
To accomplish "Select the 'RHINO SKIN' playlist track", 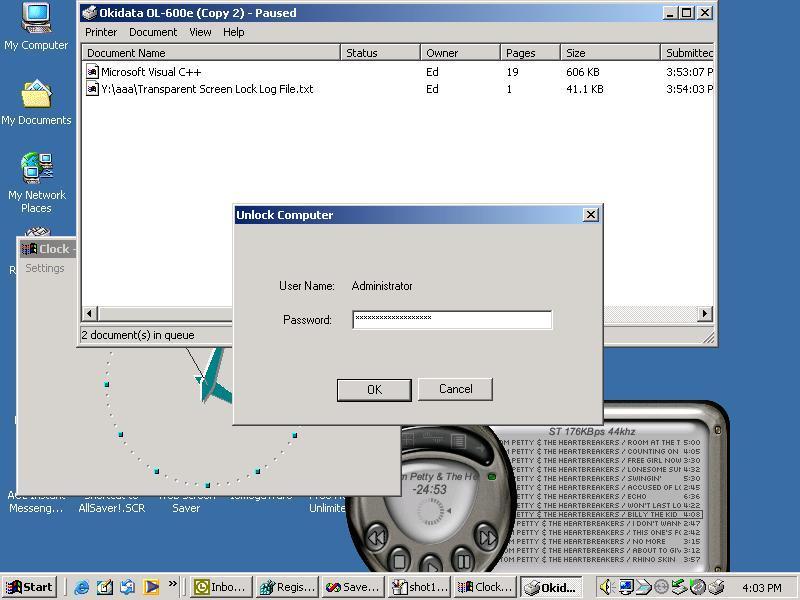I will pos(600,560).
